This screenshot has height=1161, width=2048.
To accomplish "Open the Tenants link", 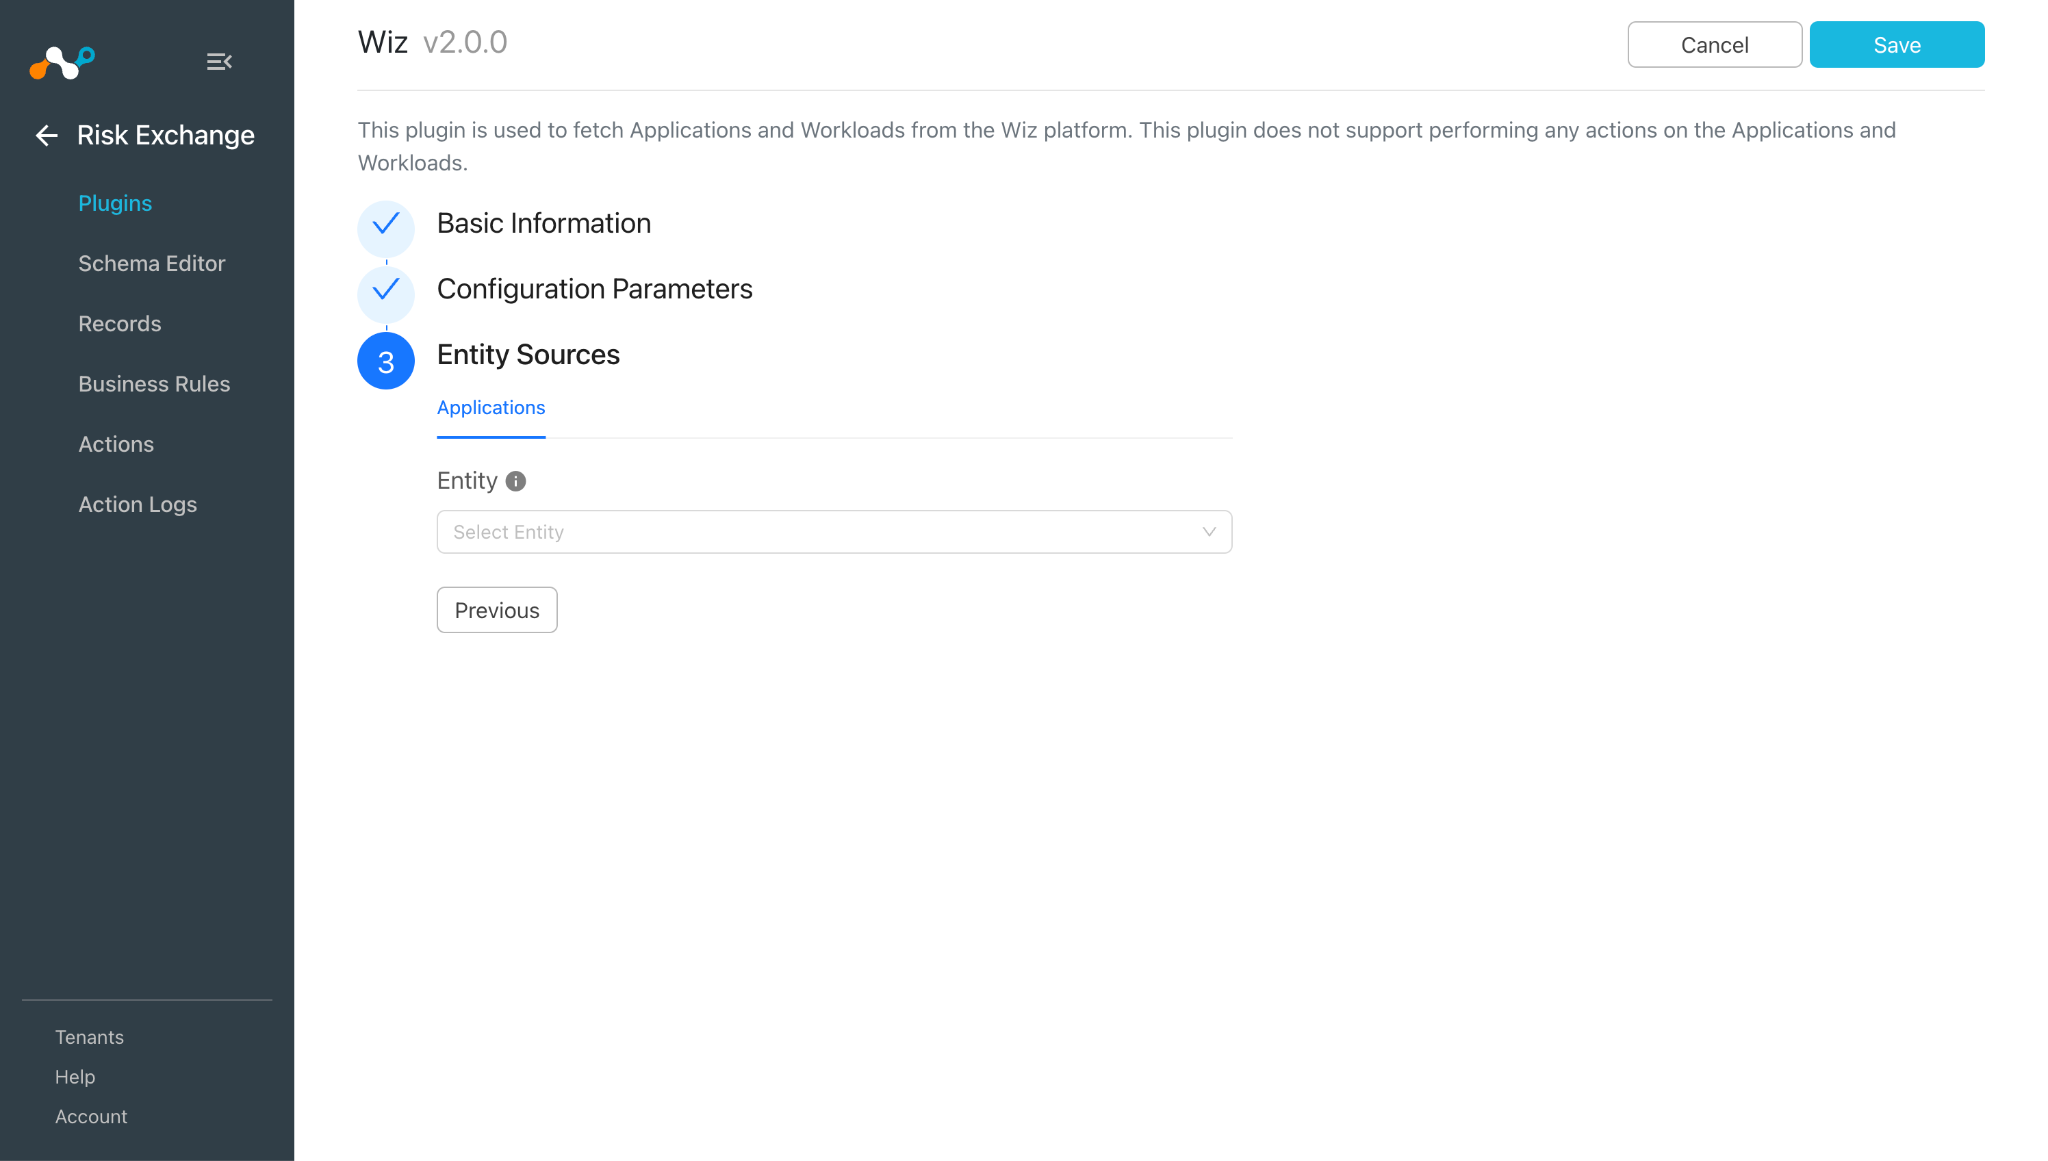I will [x=89, y=1037].
